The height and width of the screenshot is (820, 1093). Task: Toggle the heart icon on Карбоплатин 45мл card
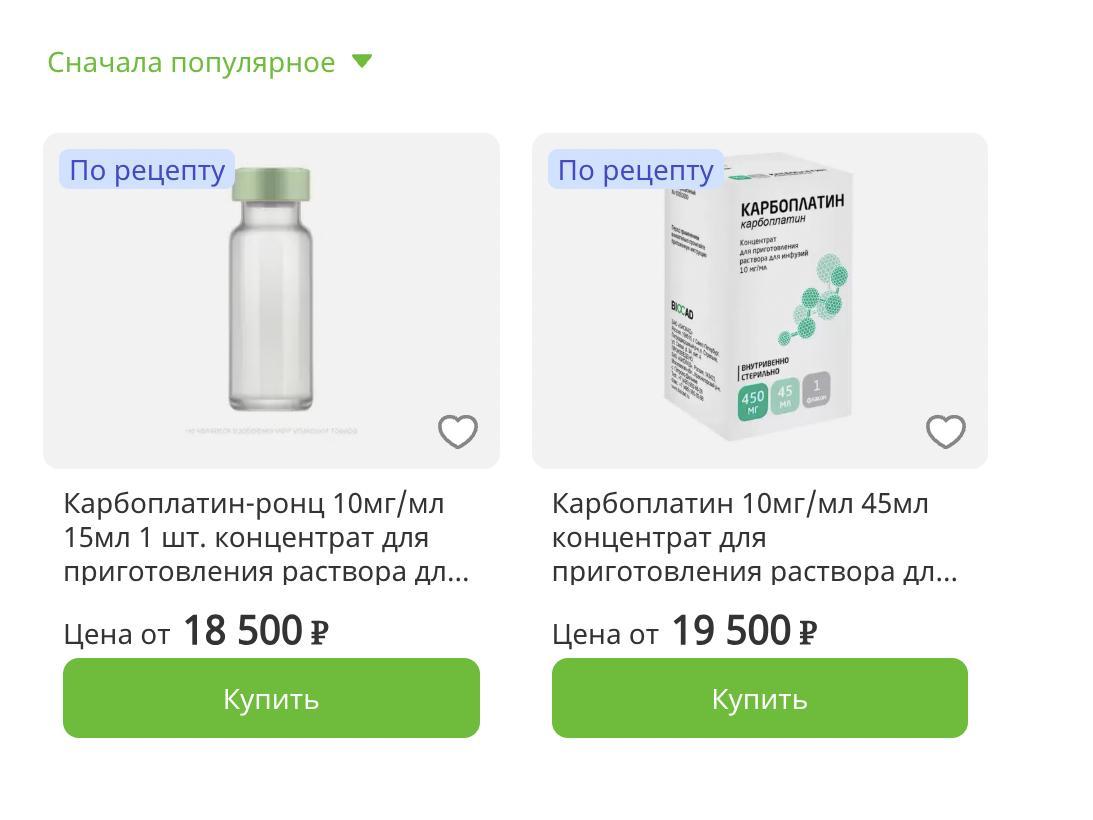[946, 432]
